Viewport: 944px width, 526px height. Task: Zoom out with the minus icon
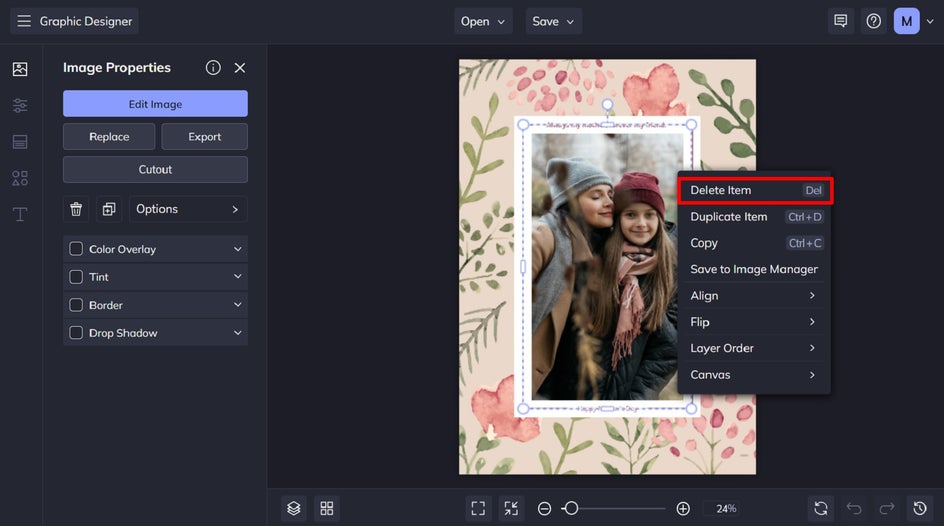(x=544, y=509)
